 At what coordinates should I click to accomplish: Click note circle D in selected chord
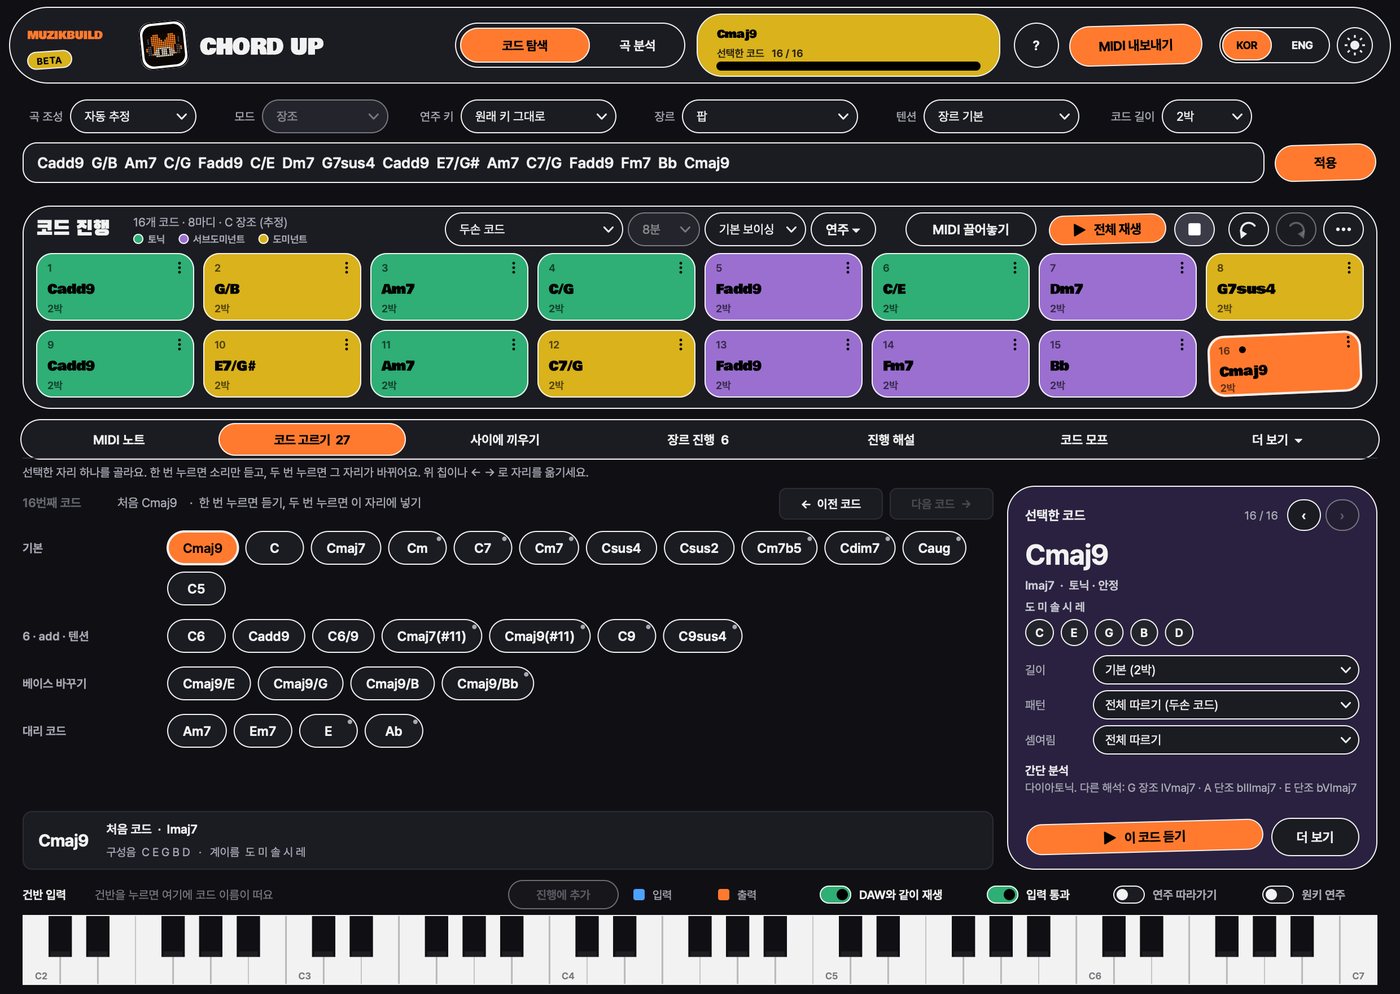(1178, 632)
